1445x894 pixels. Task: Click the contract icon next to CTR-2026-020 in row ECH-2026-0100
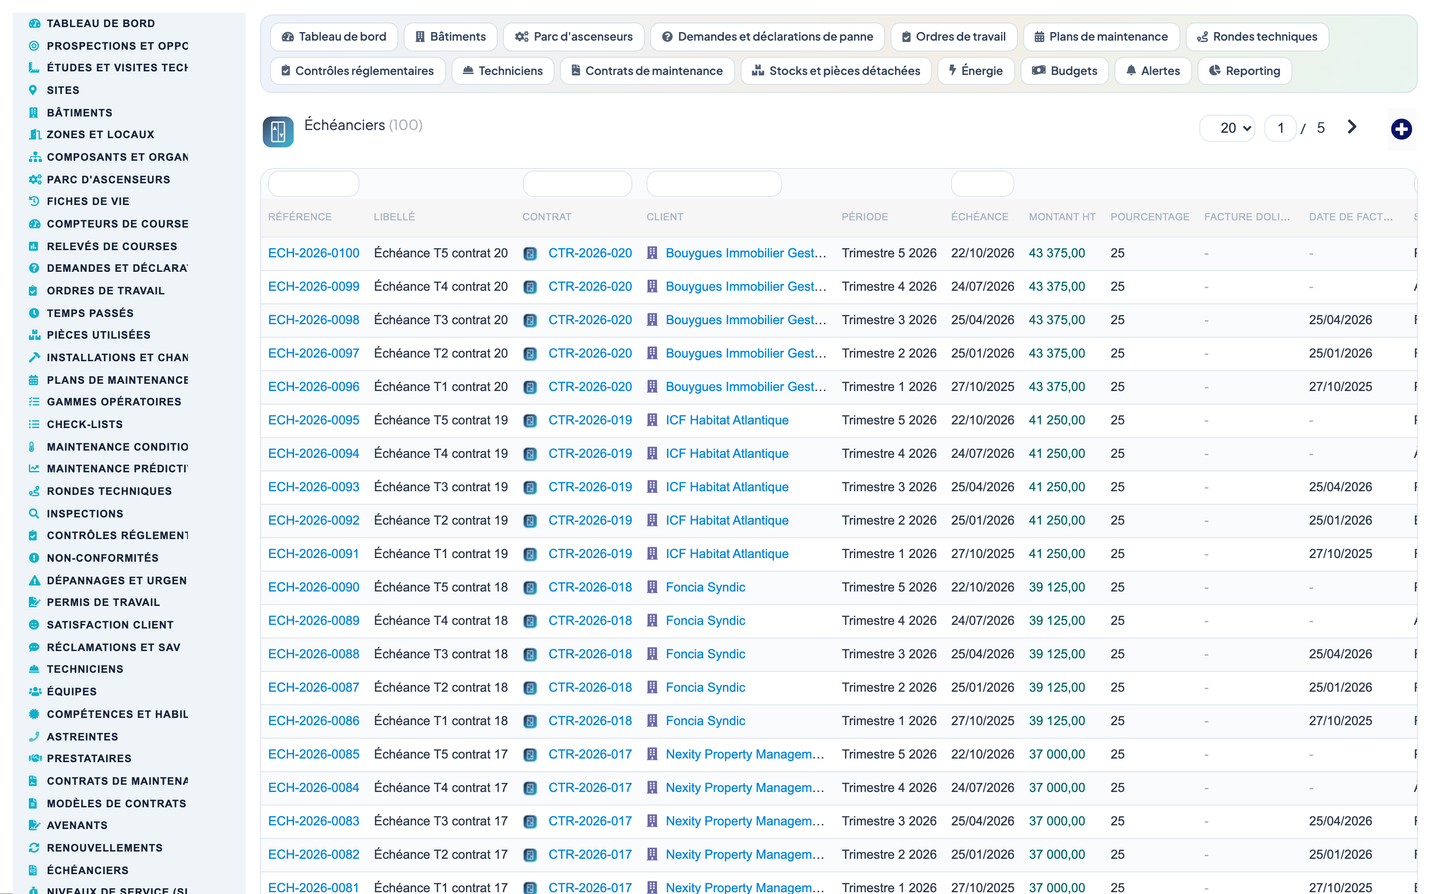pos(530,254)
